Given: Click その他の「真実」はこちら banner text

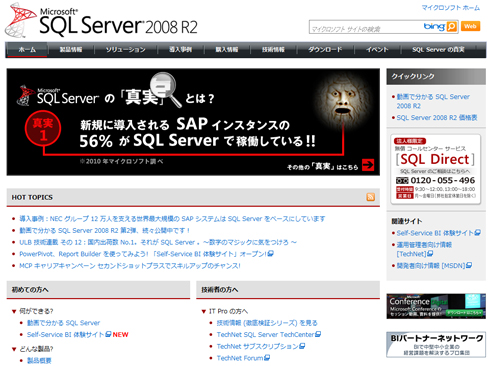Looking at the screenshot, I should pyautogui.click(x=322, y=166).
